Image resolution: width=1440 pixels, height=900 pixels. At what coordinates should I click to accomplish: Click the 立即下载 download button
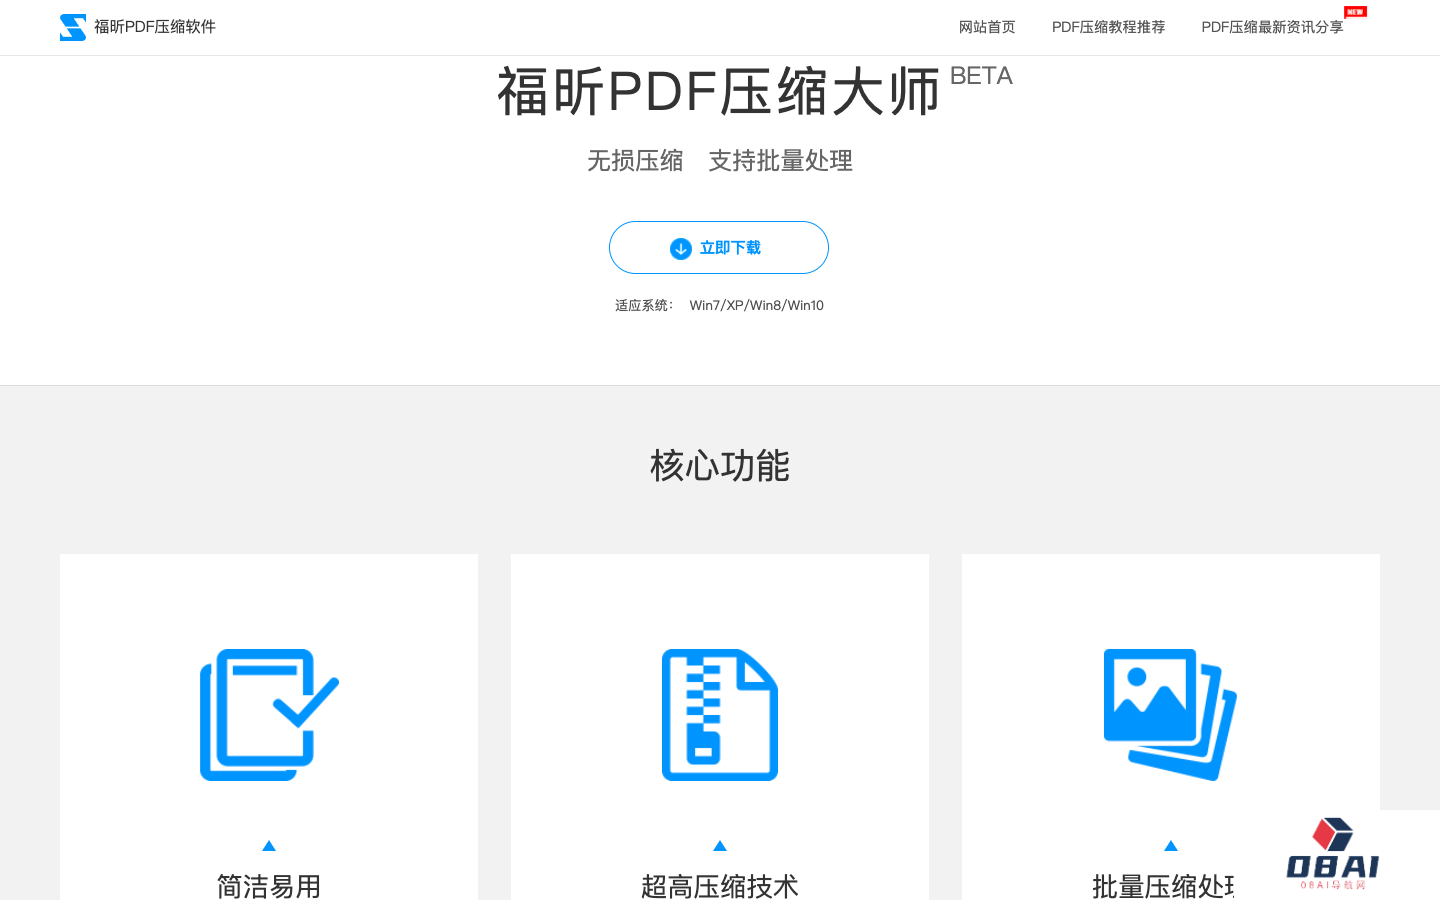pyautogui.click(x=719, y=248)
